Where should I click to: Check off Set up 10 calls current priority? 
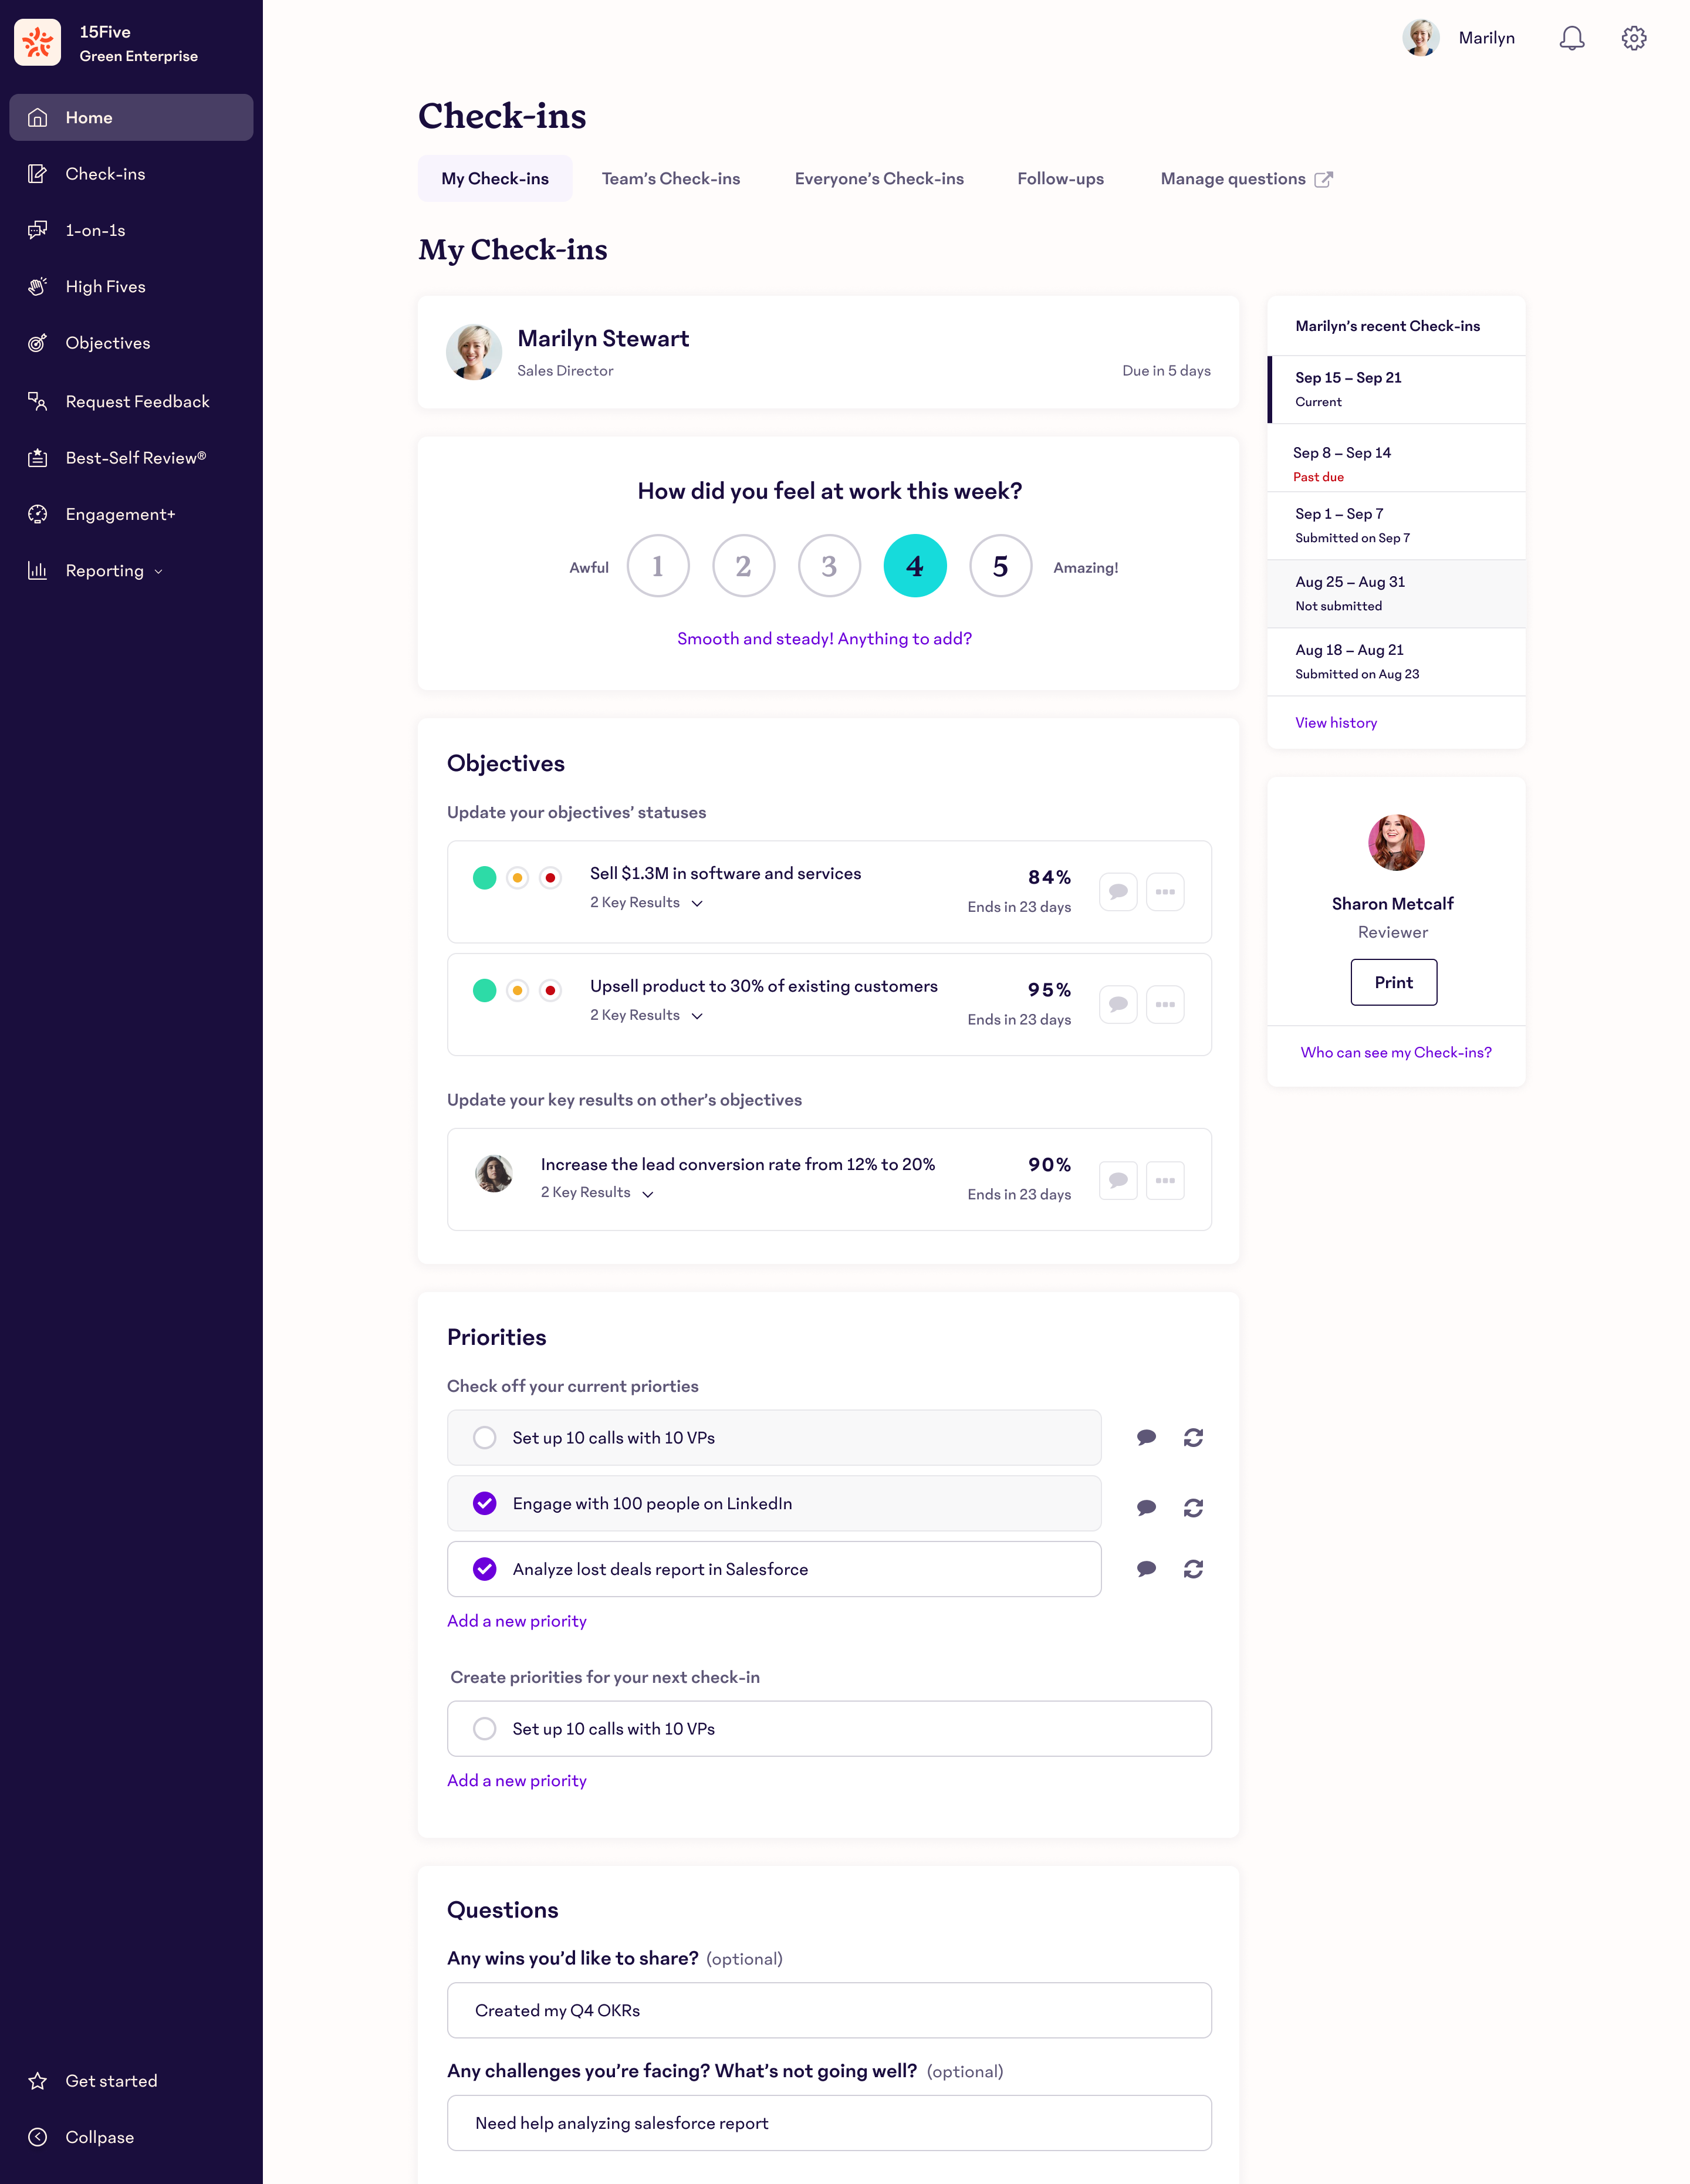(x=485, y=1438)
